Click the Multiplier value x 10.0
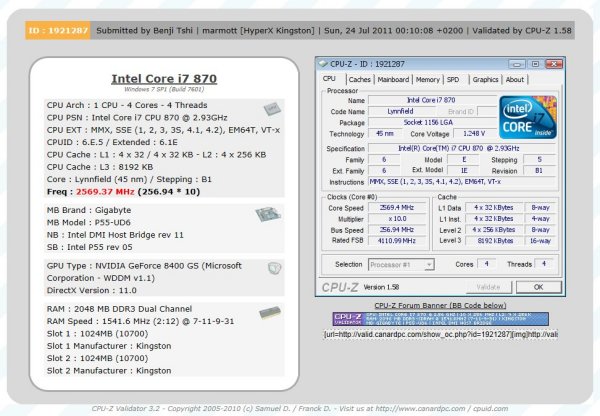 coord(397,219)
